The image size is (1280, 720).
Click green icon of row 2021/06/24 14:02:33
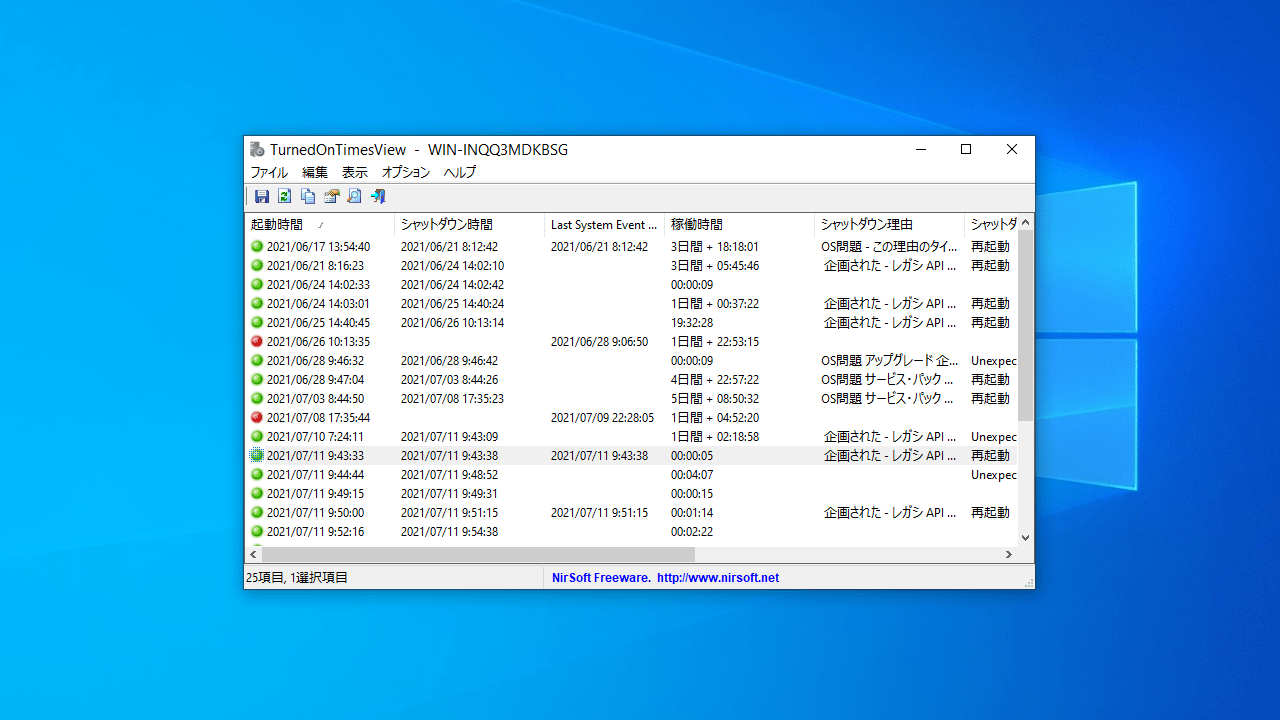click(257, 284)
